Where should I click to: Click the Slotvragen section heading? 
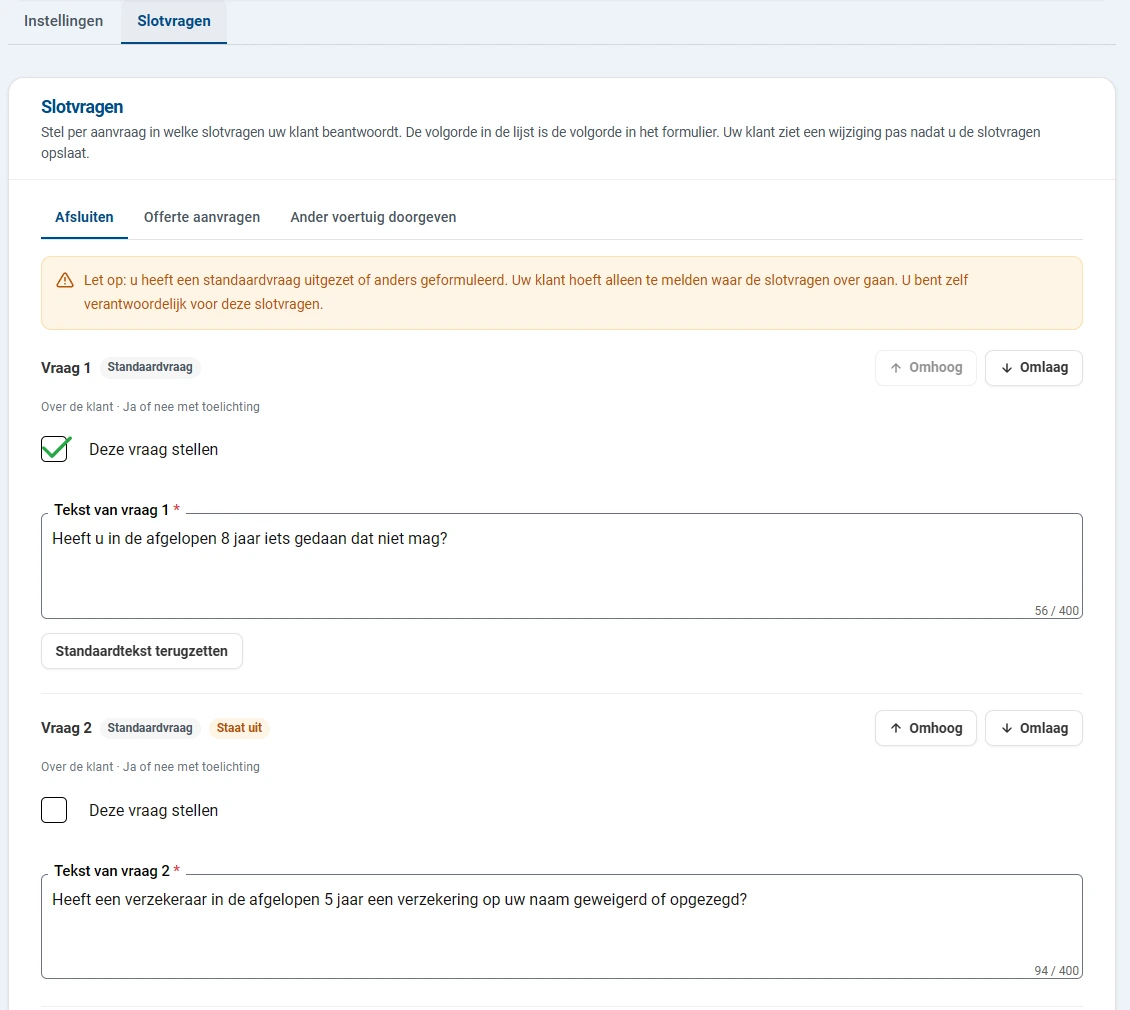(82, 107)
